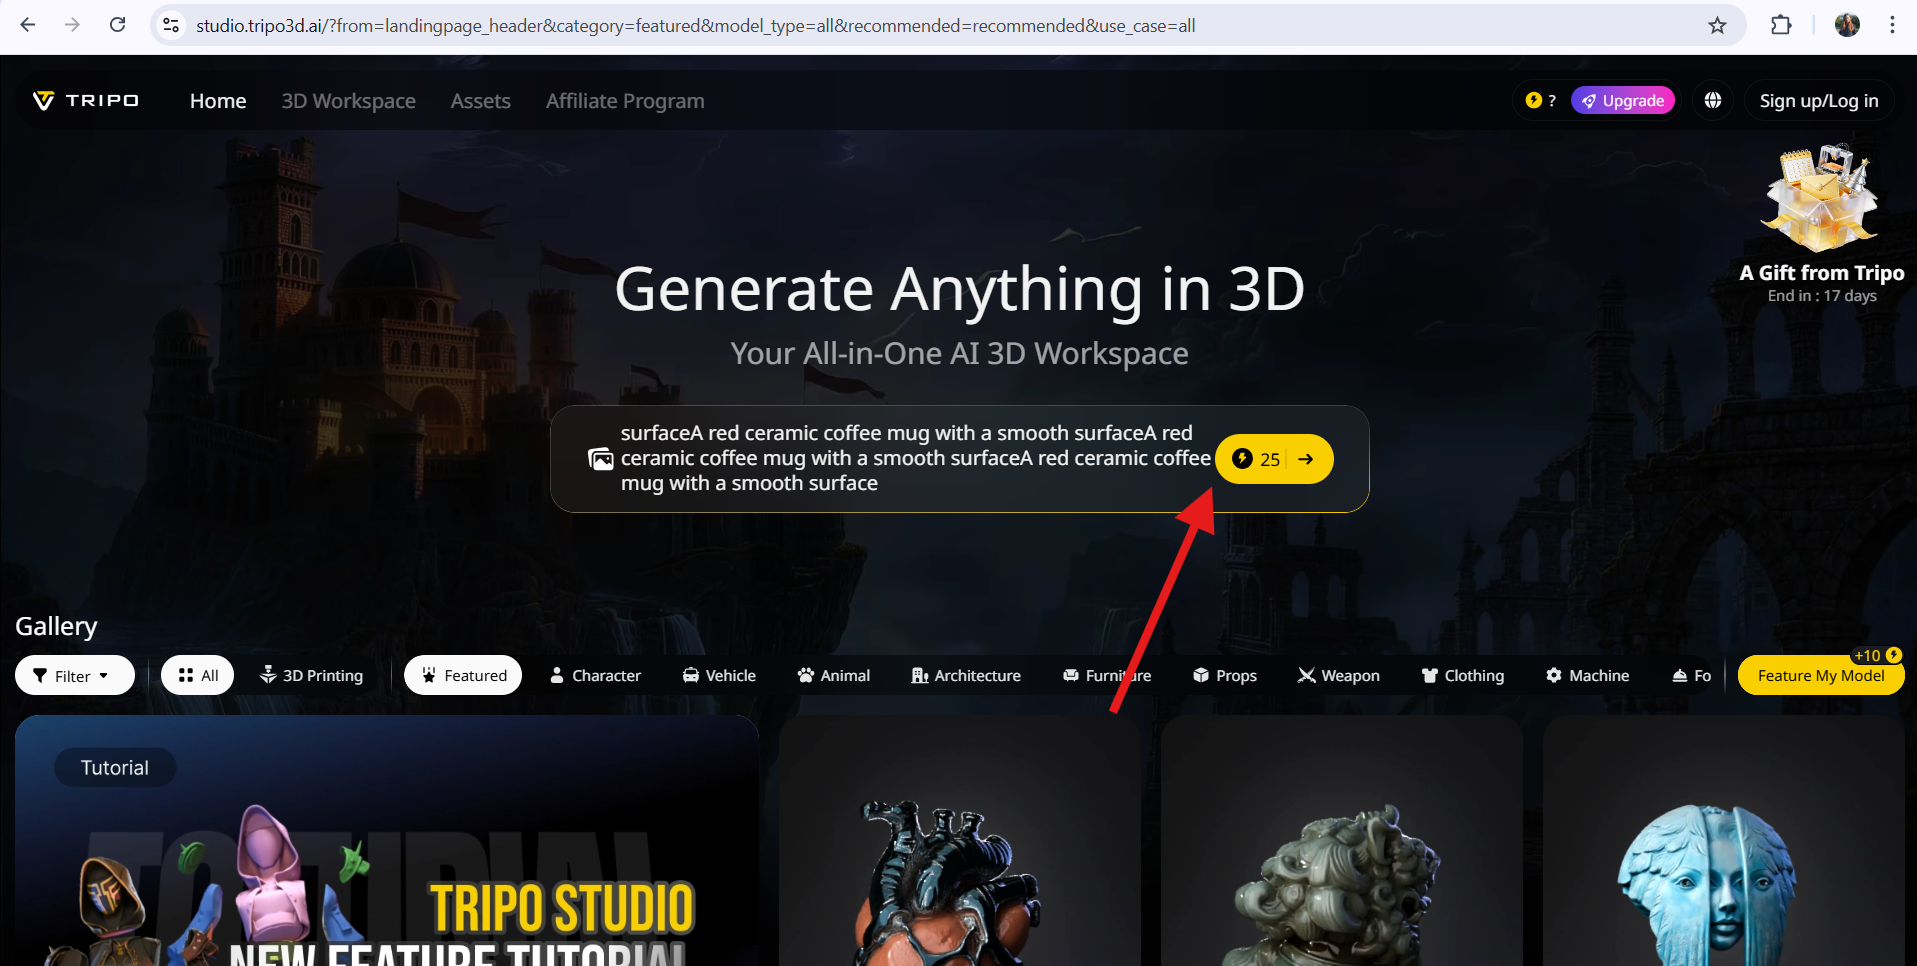Open the Tripo Studio tutorial card
The width and height of the screenshot is (1917, 966).
[x=387, y=840]
